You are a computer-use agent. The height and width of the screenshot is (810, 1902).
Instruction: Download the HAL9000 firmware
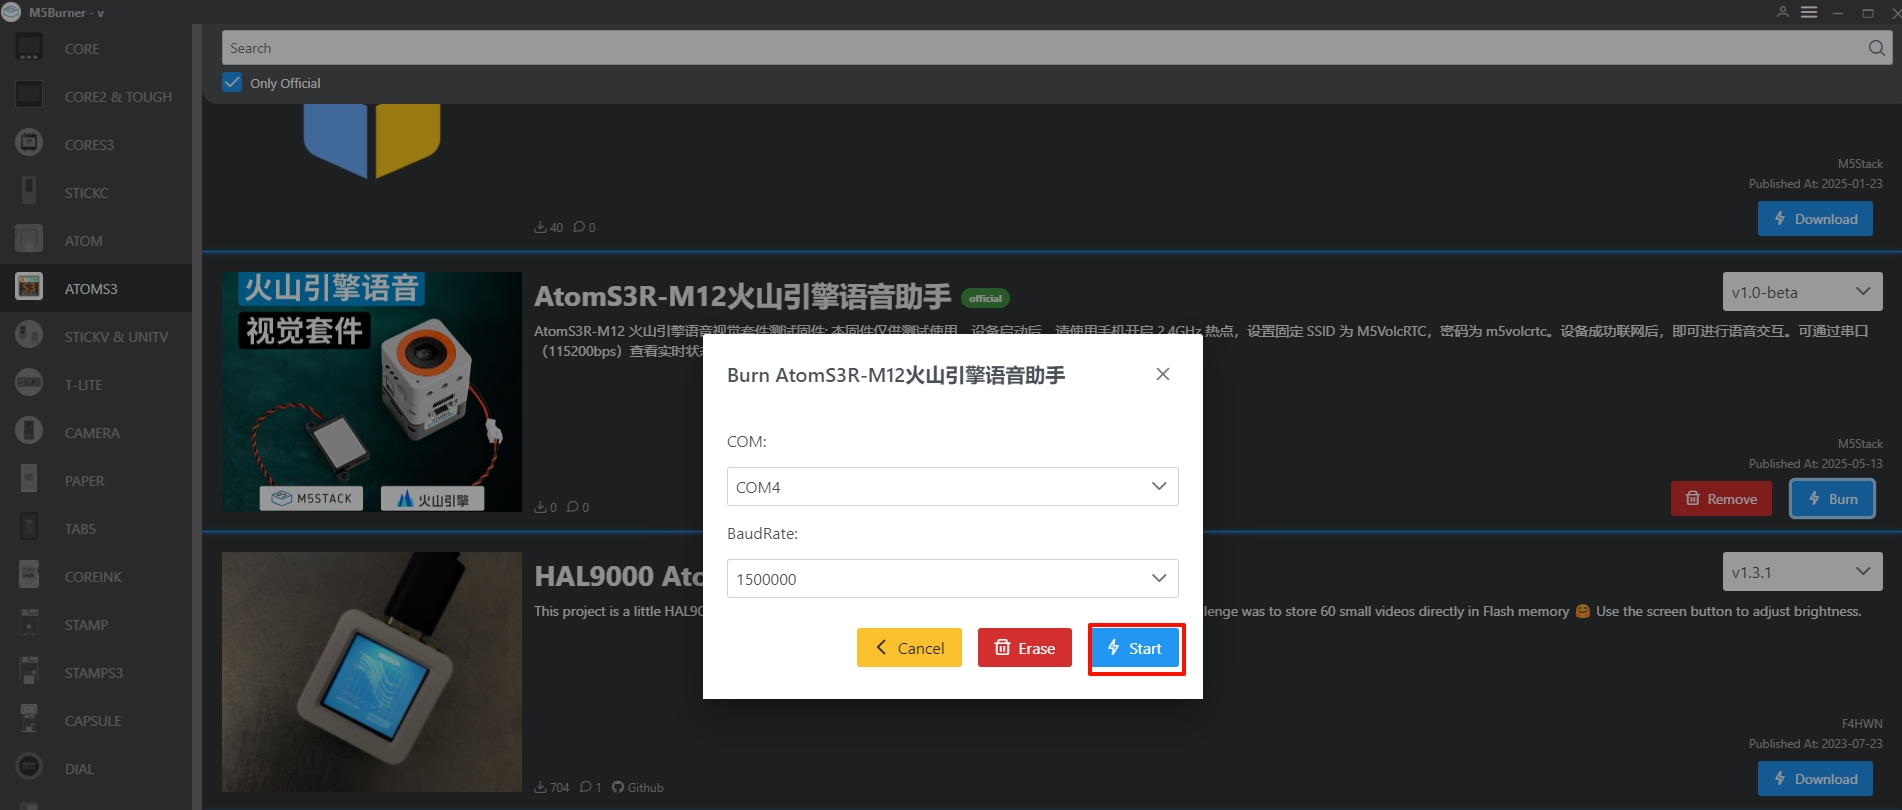pyautogui.click(x=1815, y=779)
